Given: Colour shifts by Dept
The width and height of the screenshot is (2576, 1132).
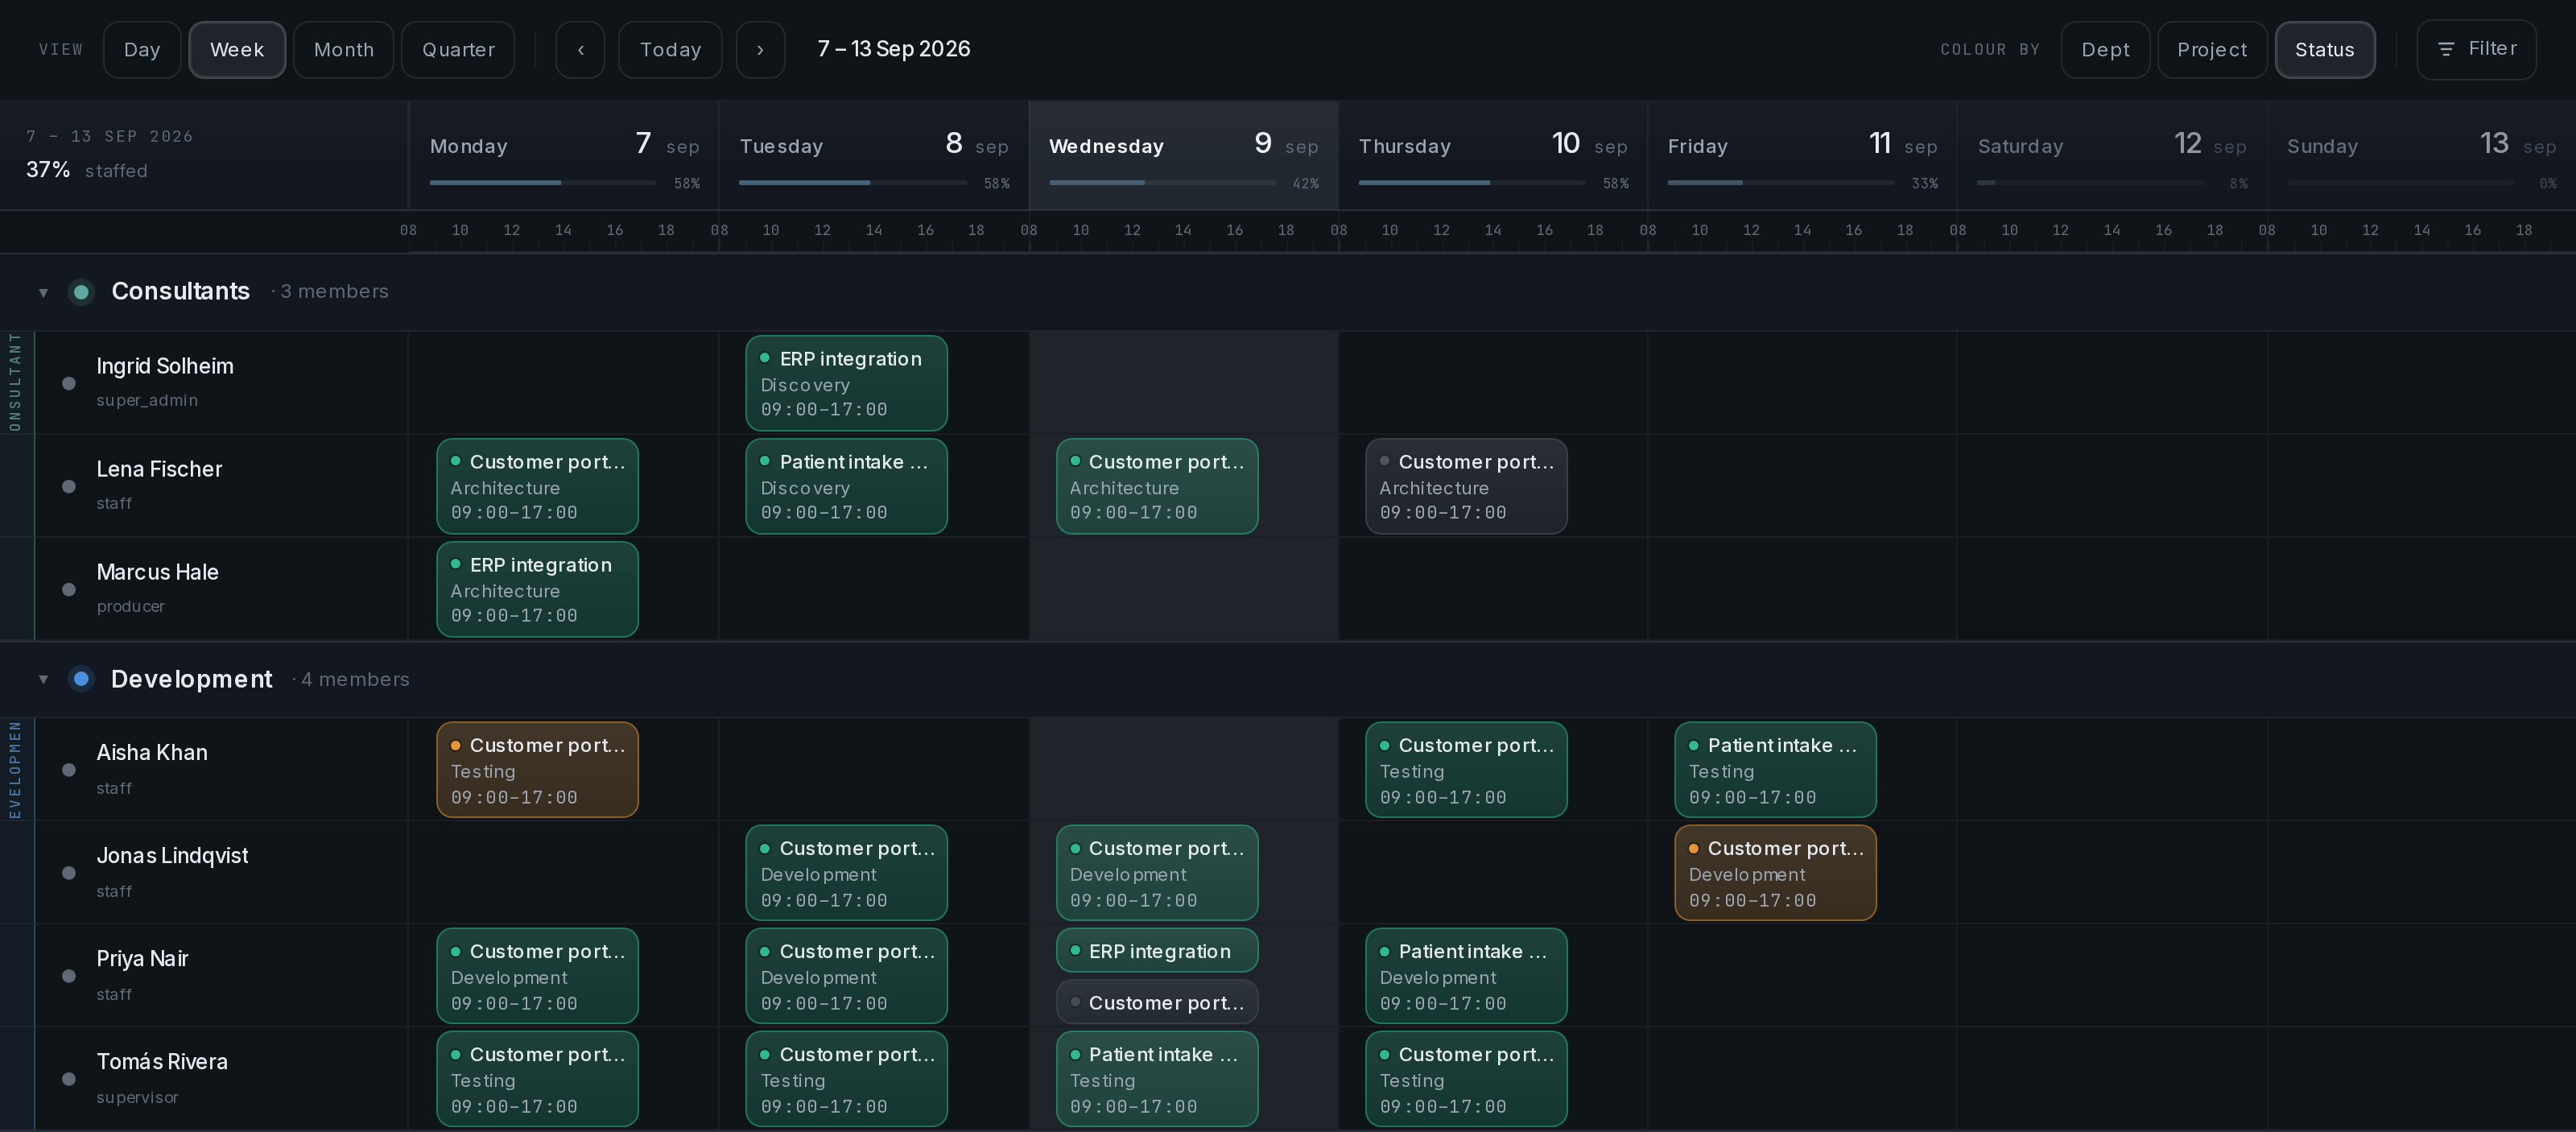Looking at the screenshot, I should coord(2105,49).
